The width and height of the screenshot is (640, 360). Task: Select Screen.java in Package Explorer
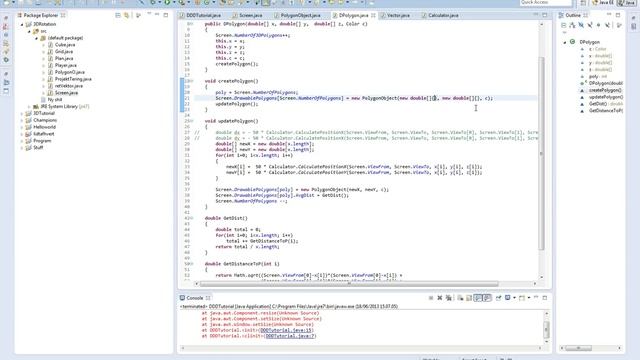coord(66,93)
